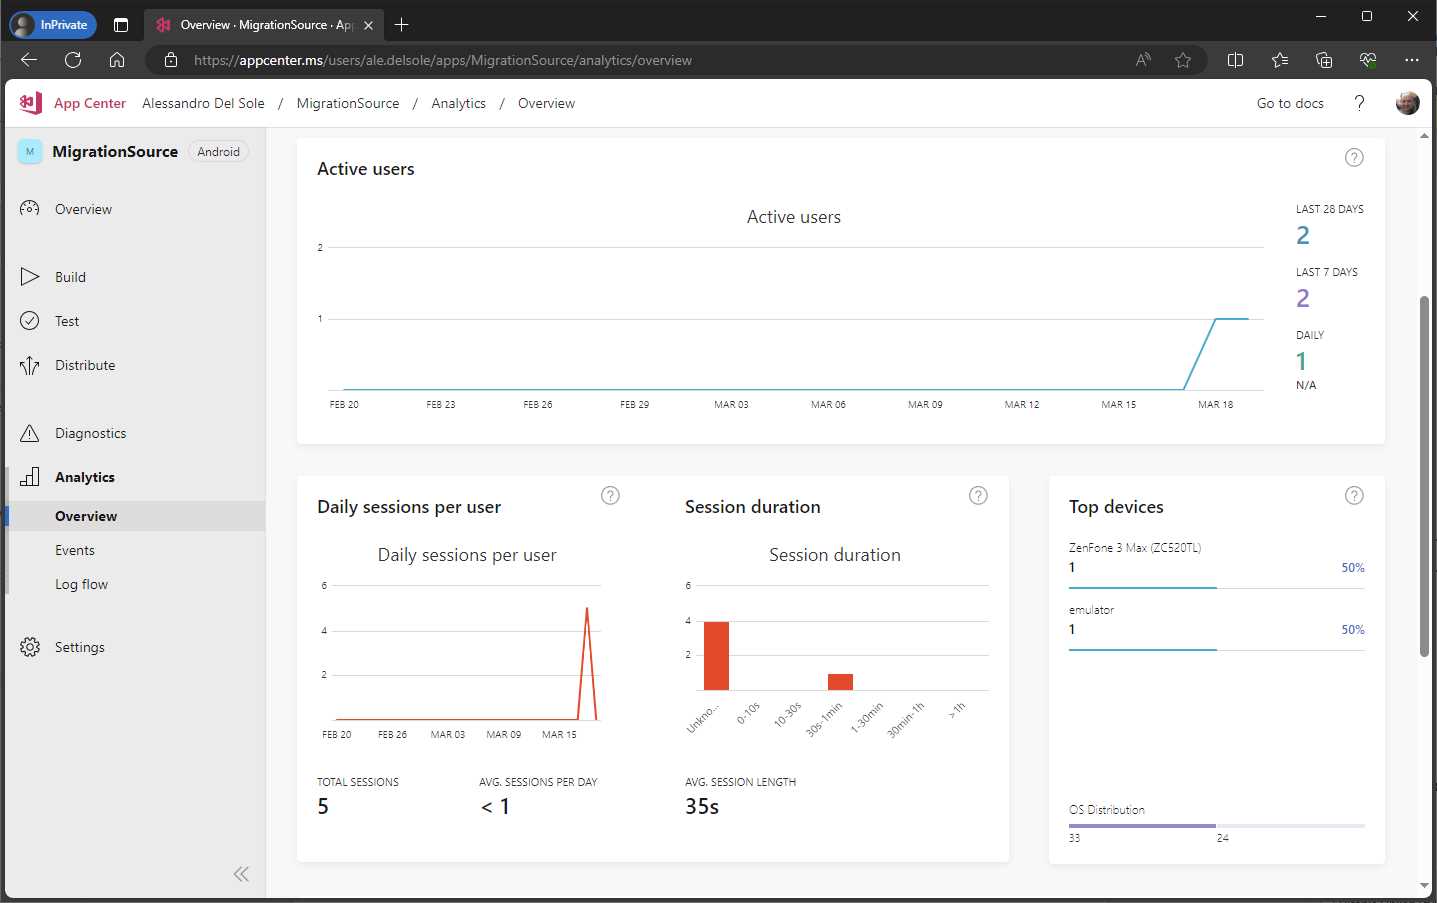Viewport: 1437px width, 903px height.
Task: Select the Test icon in the sidebar
Action: (x=31, y=320)
